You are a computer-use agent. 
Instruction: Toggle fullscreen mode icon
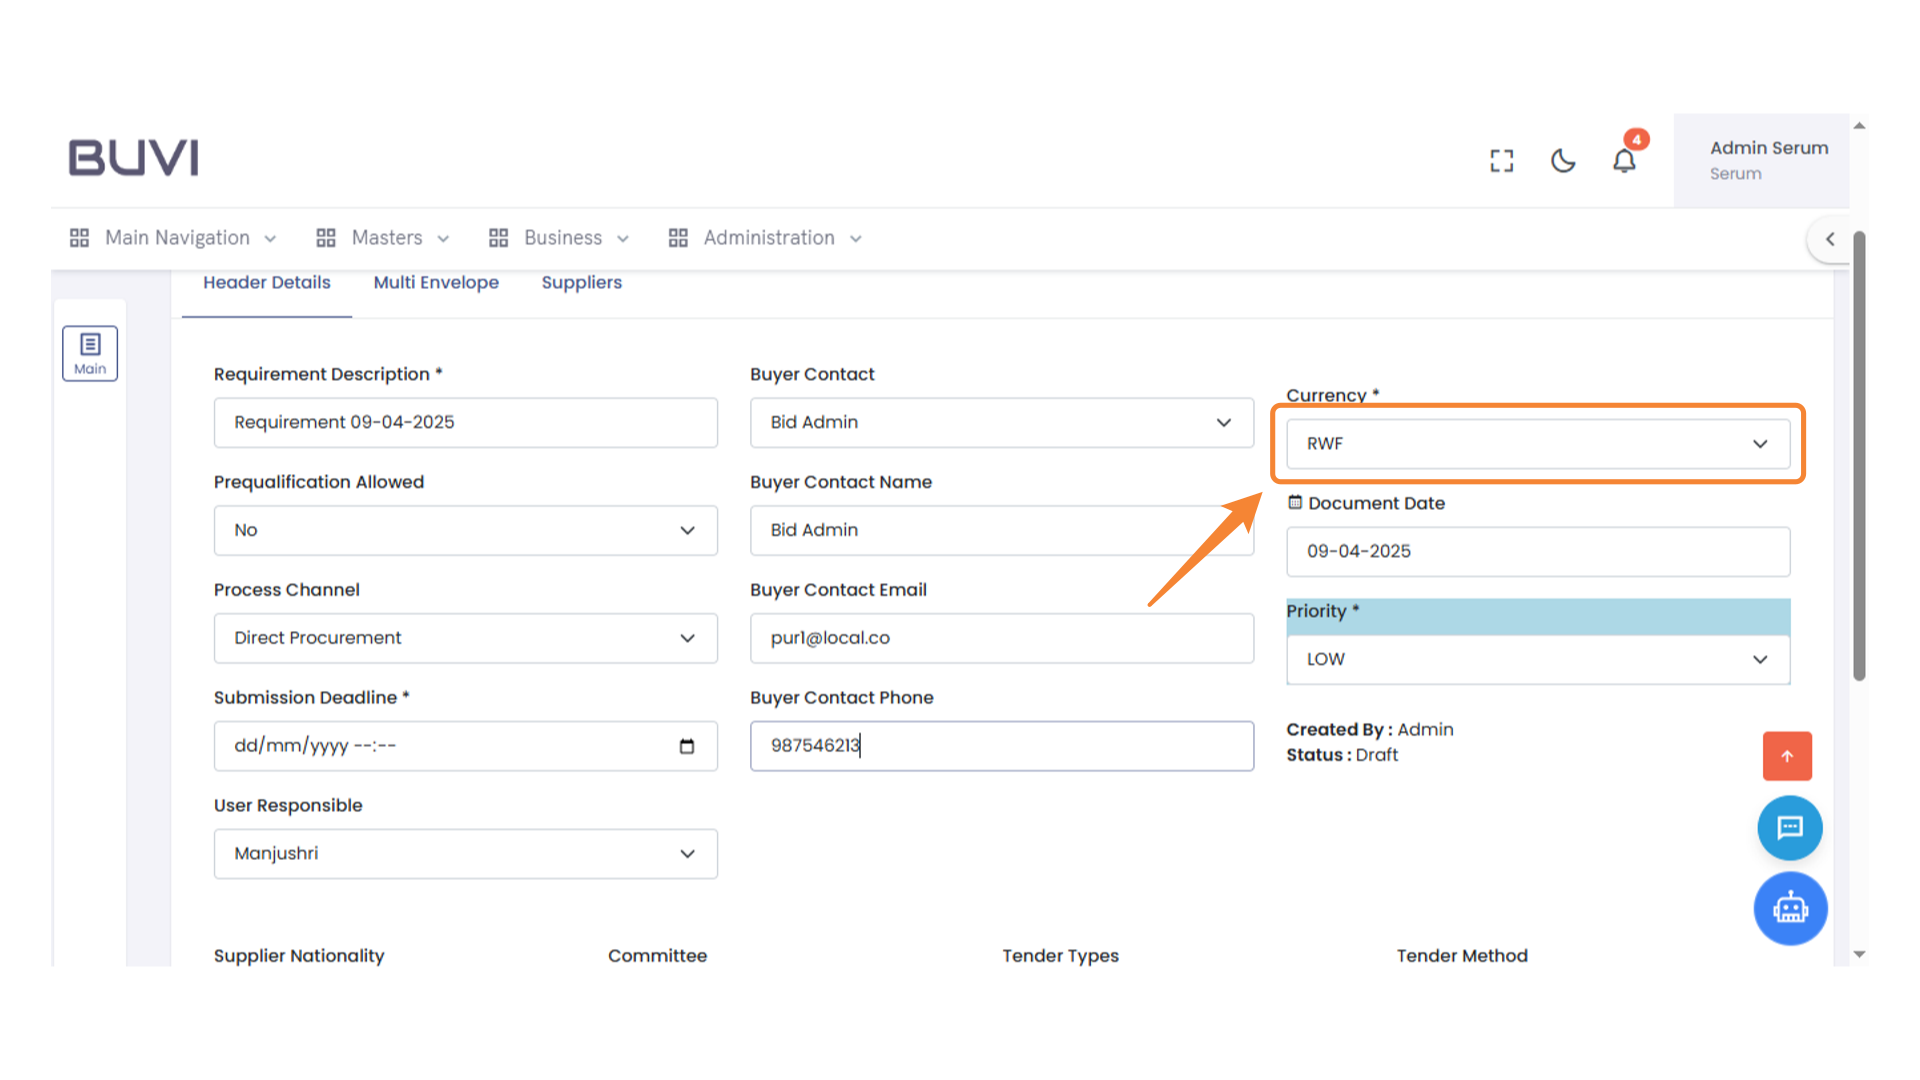click(1501, 161)
